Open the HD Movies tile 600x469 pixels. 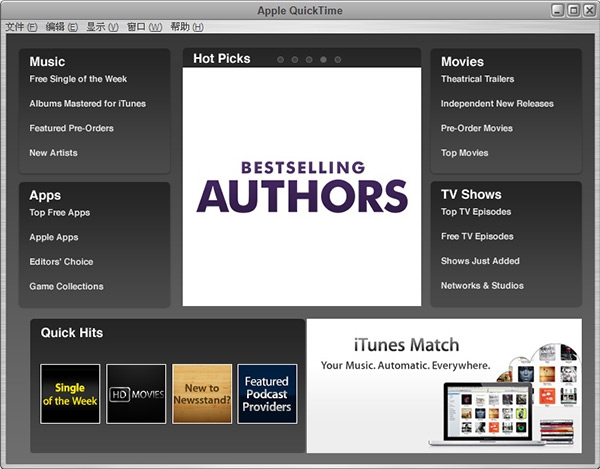point(136,394)
